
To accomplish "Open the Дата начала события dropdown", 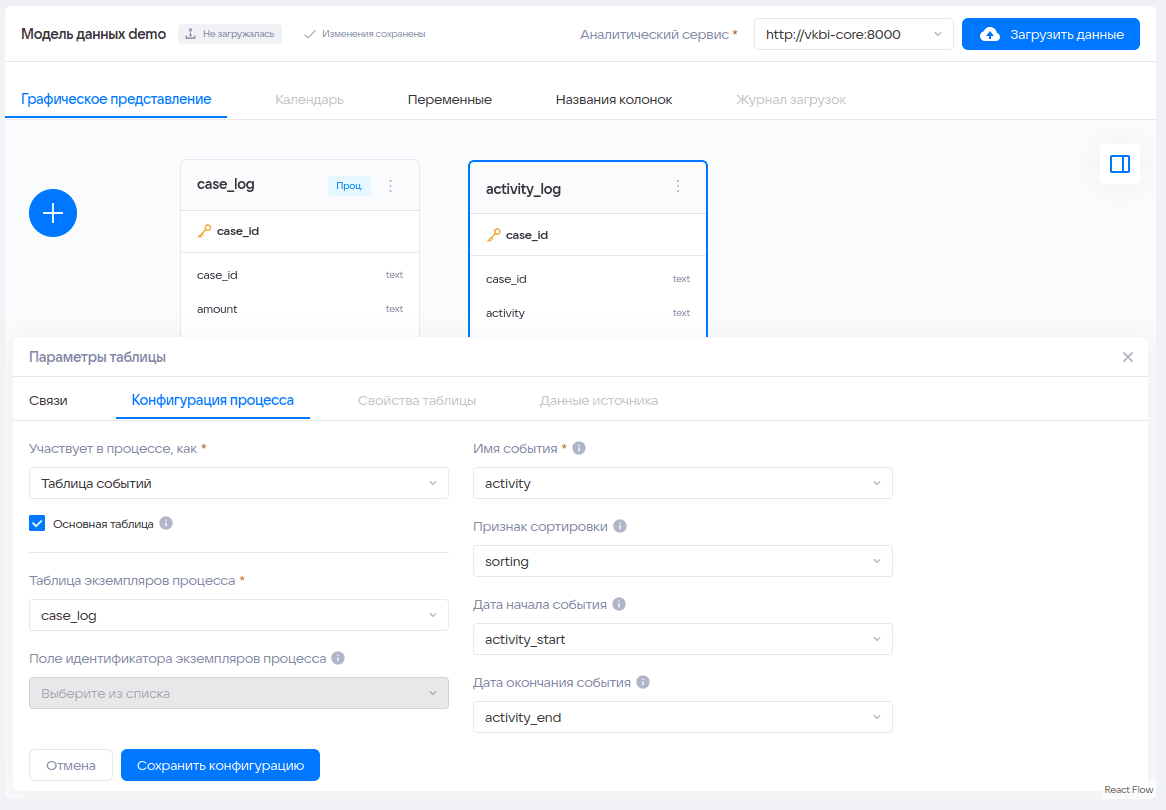I will (x=683, y=639).
